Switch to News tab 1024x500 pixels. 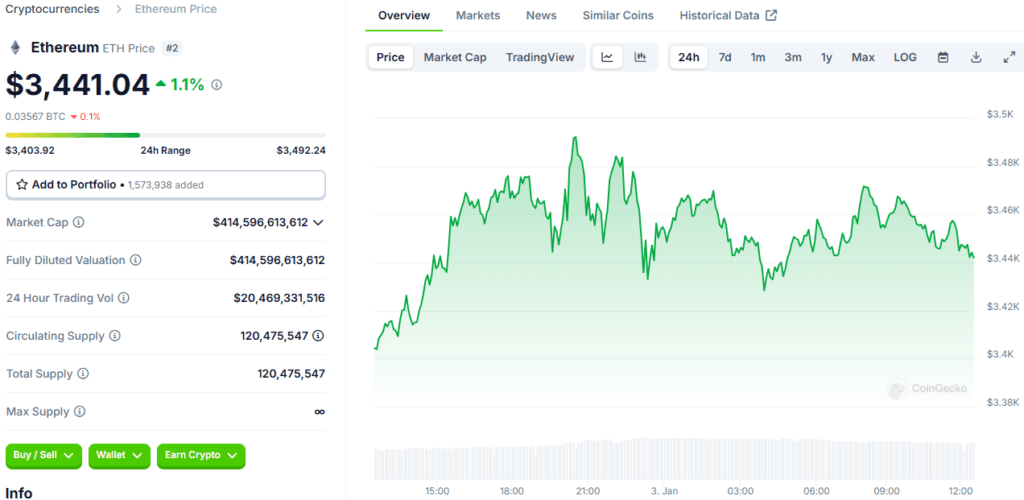pos(541,16)
